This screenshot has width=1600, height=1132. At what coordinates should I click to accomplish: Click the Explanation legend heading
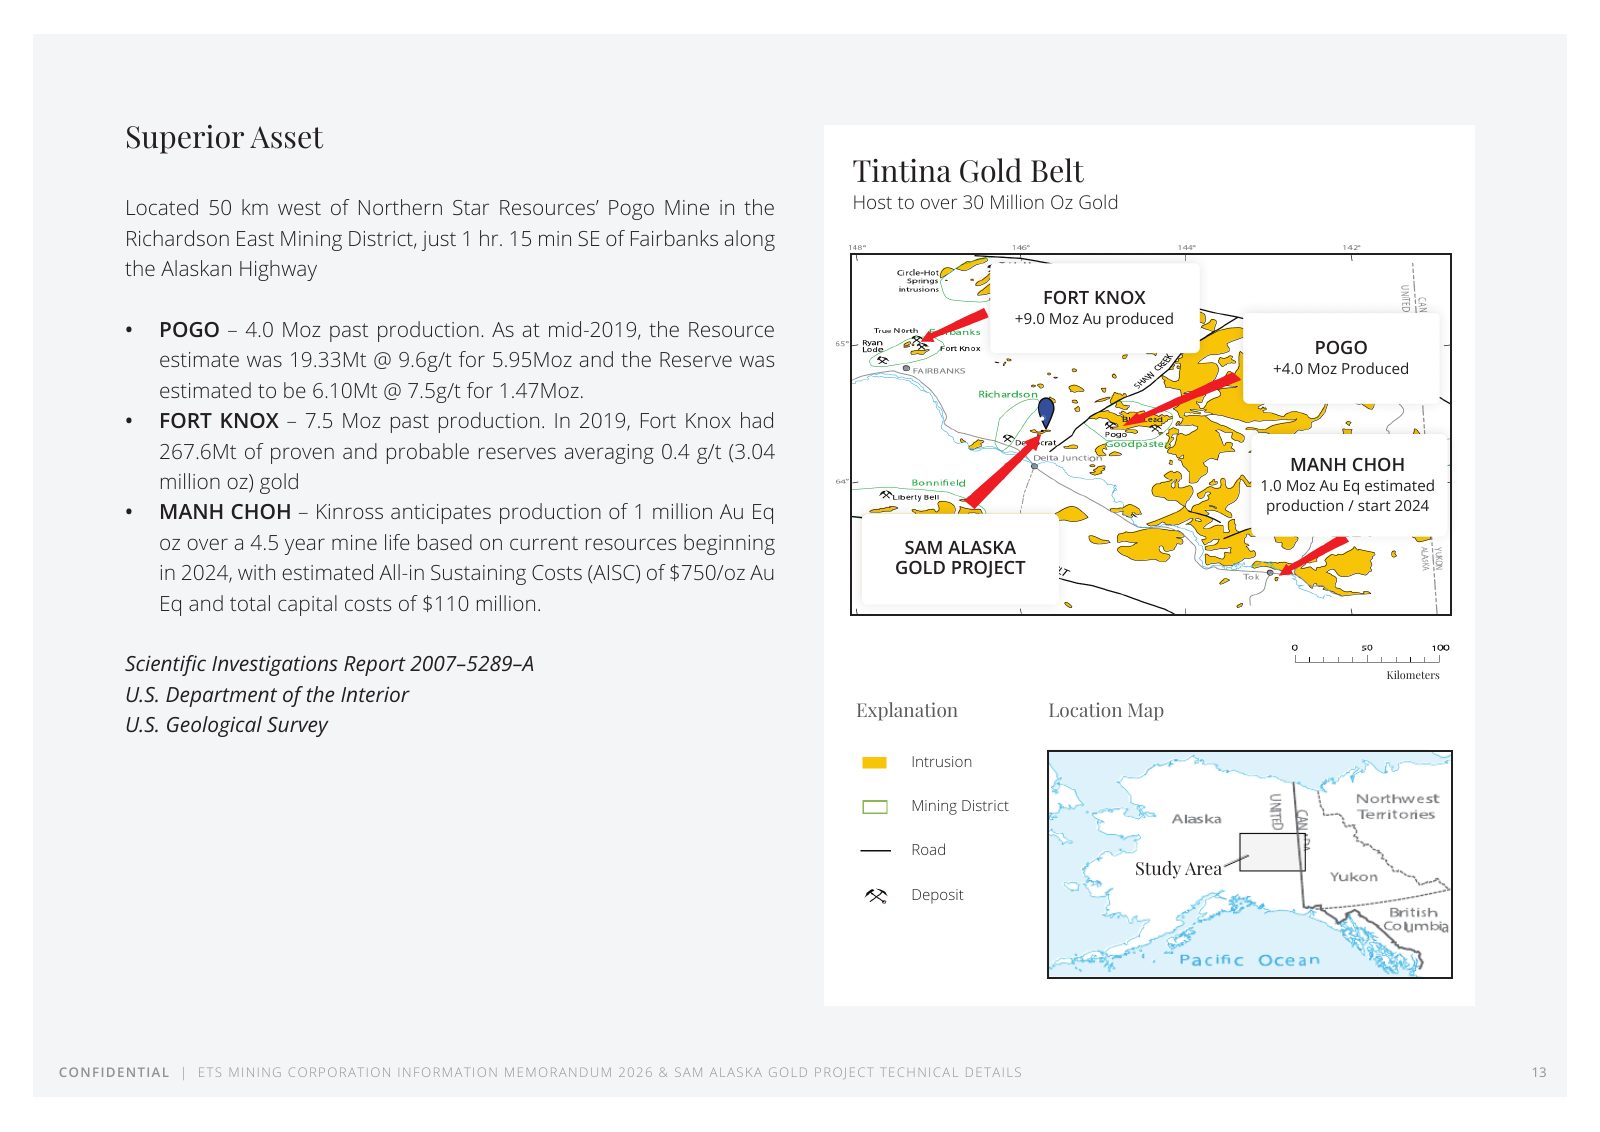(x=906, y=710)
